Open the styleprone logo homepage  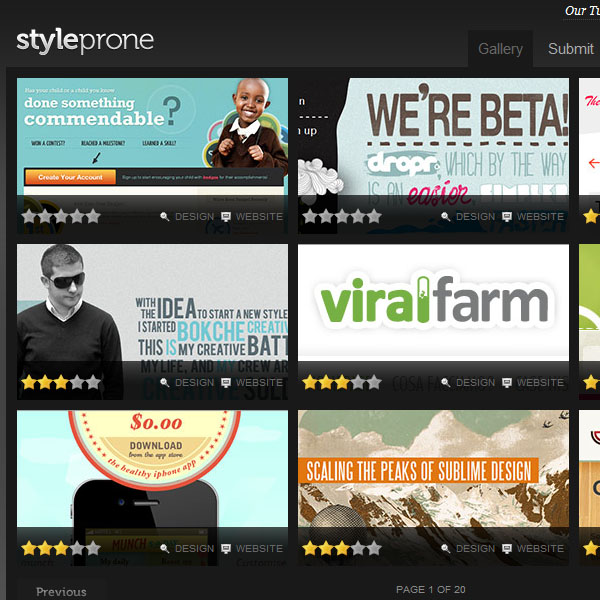tap(85, 41)
